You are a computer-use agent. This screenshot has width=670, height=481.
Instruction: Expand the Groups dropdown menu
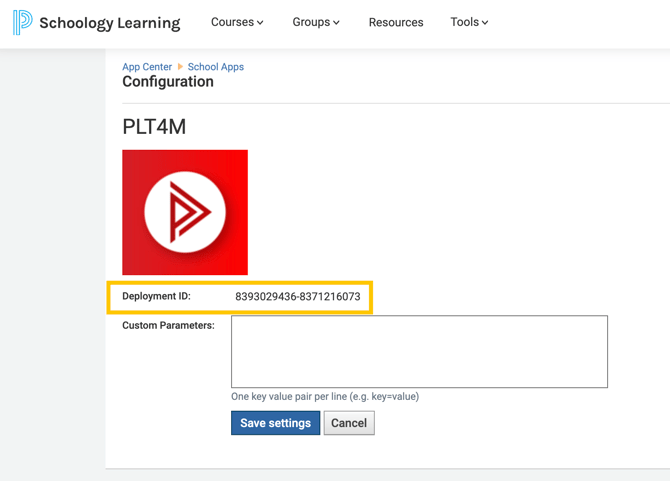click(316, 22)
